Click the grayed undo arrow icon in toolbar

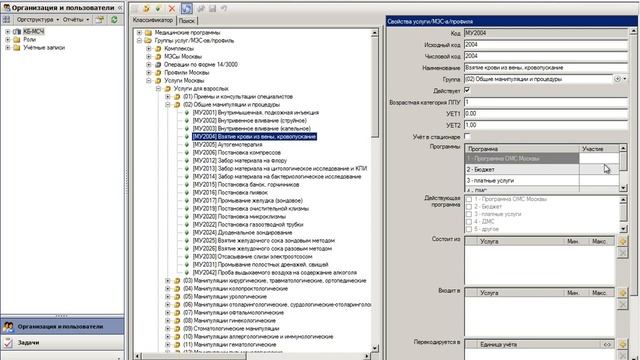(224, 8)
